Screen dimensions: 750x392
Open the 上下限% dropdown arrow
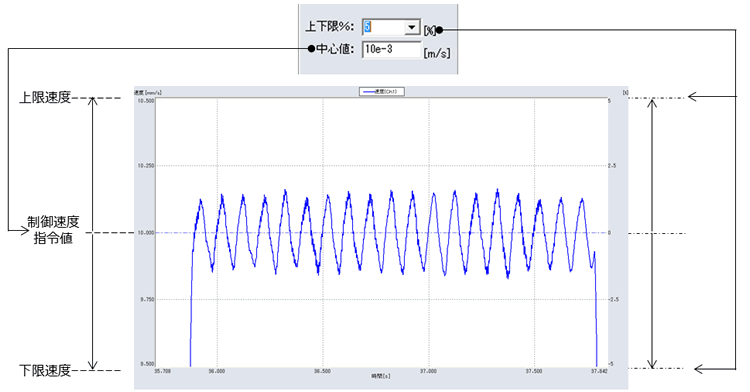tap(412, 27)
